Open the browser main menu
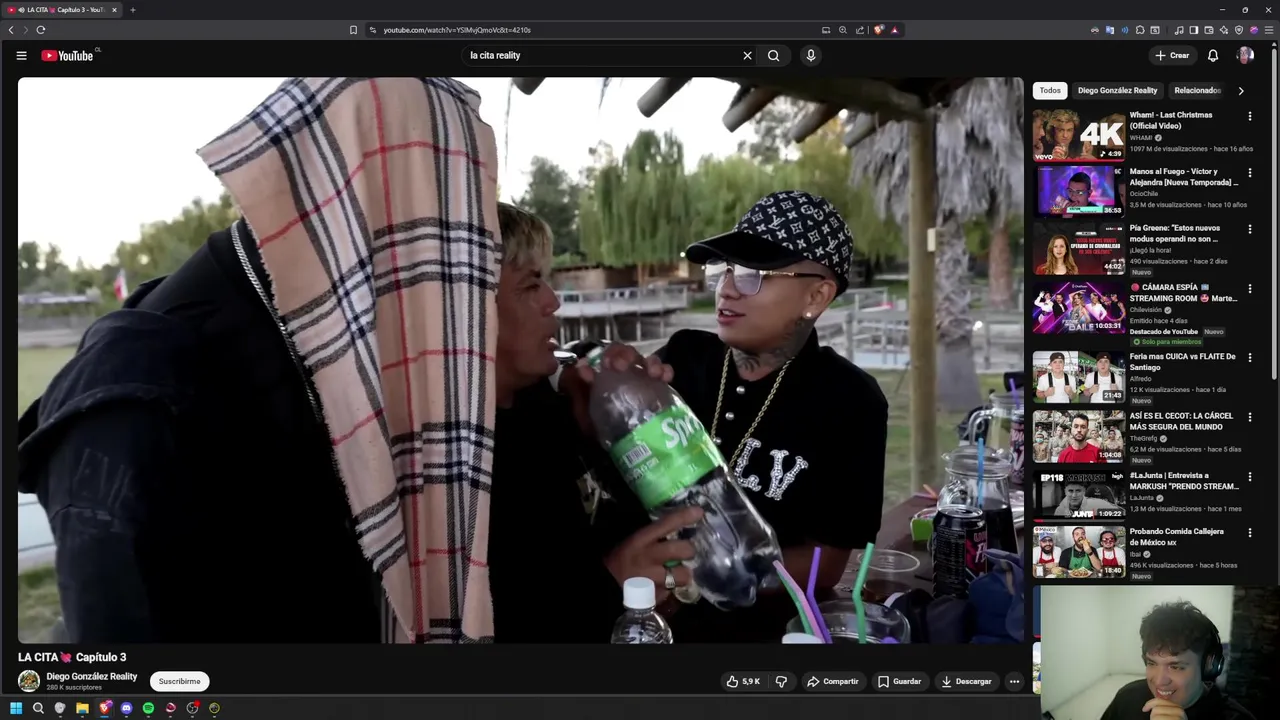The width and height of the screenshot is (1280, 720). (1269, 30)
